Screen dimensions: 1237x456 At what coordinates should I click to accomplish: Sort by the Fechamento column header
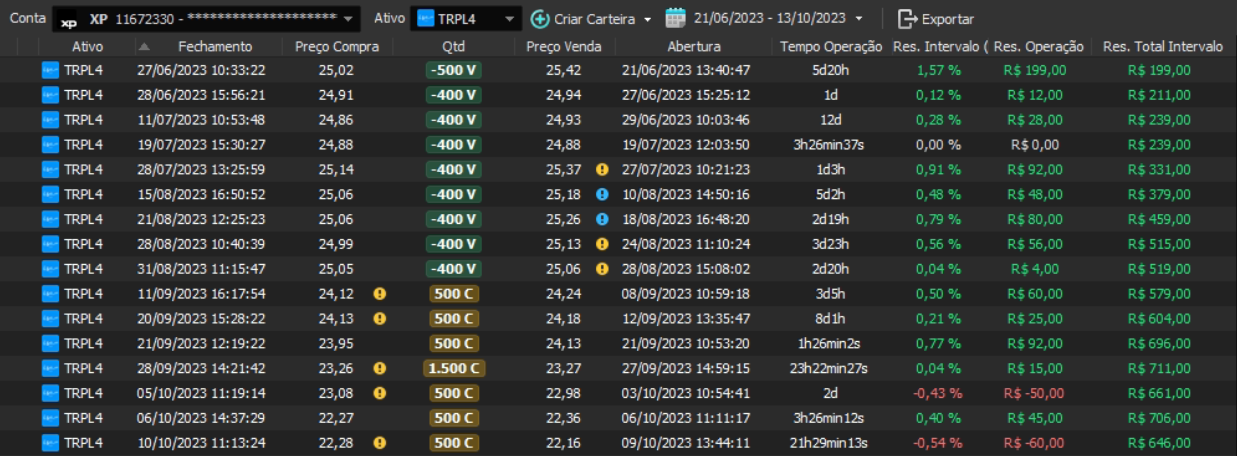(215, 46)
